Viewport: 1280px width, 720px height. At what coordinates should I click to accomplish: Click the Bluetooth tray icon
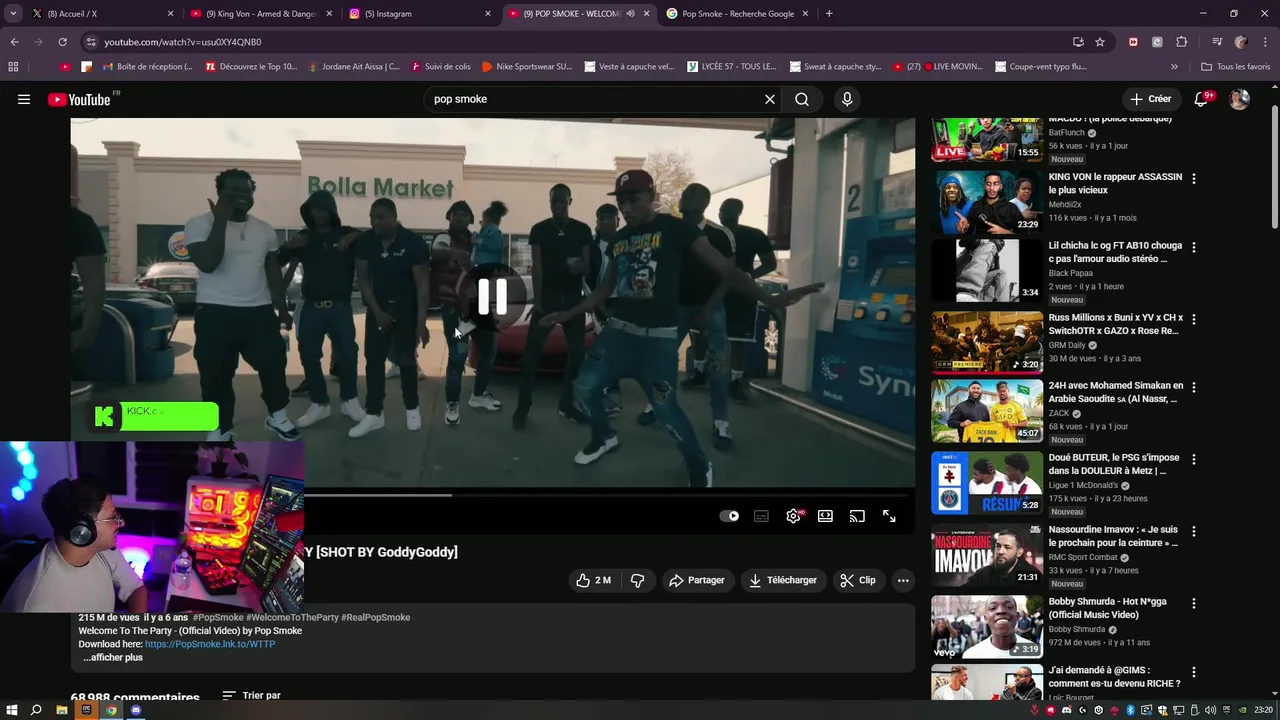tap(1131, 710)
